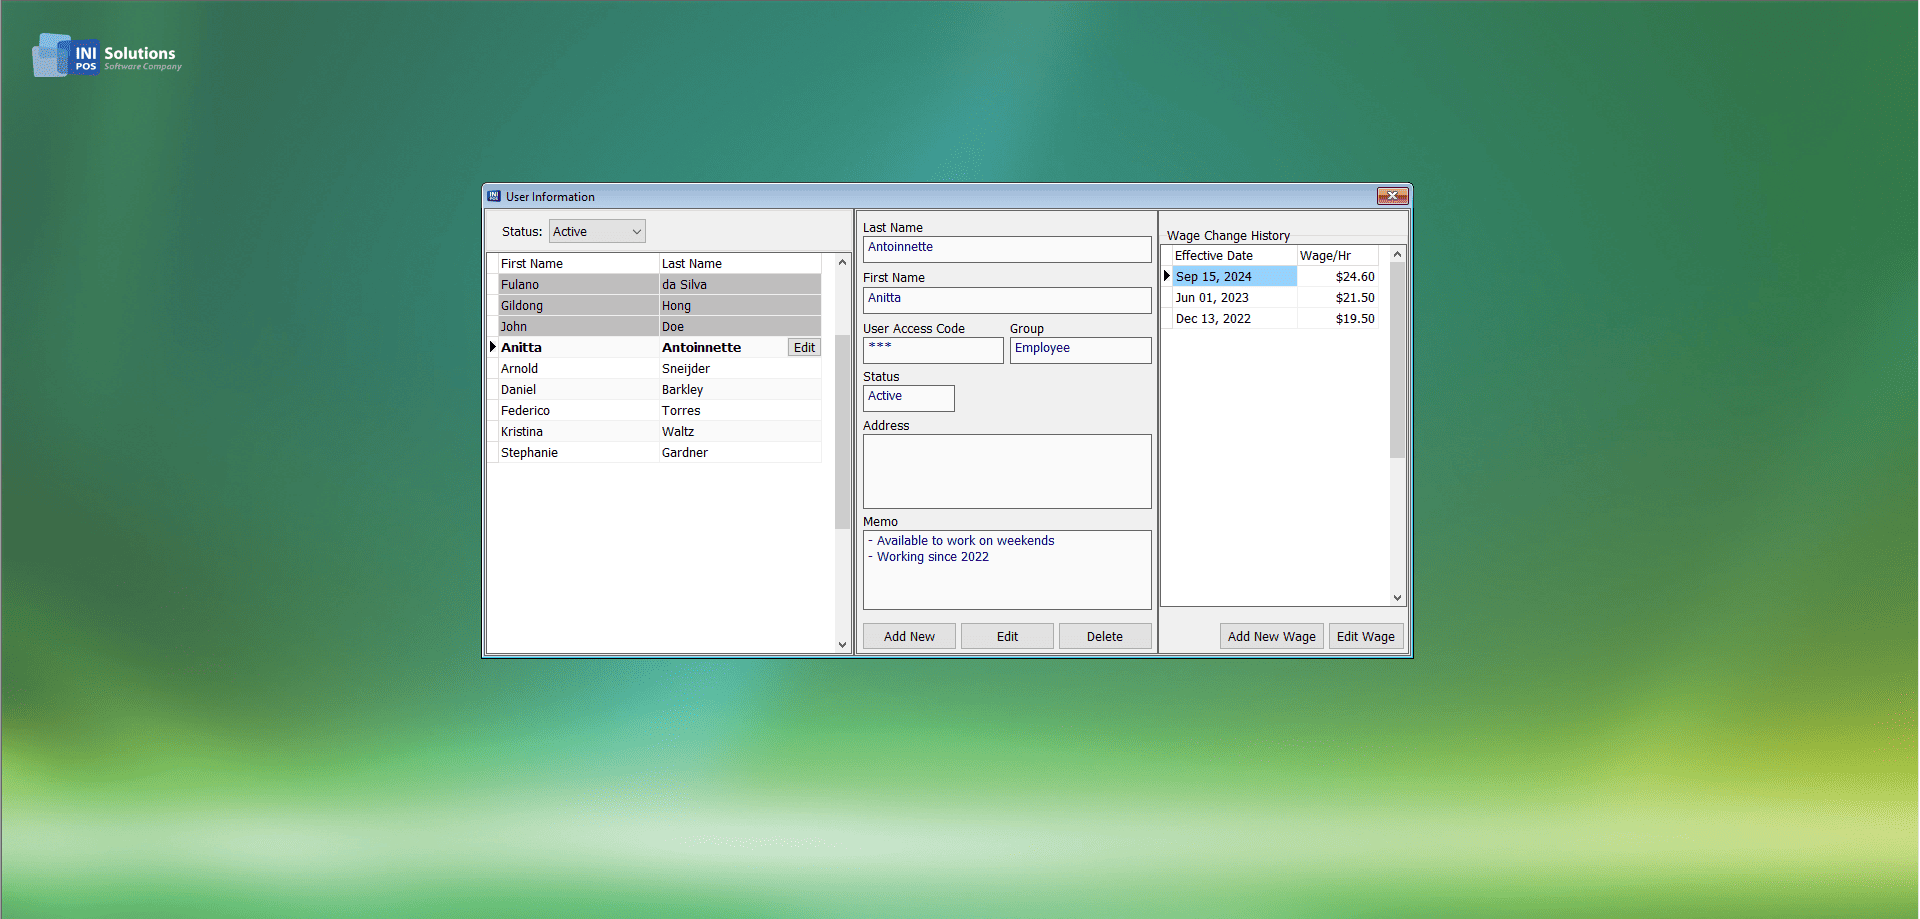Image resolution: width=1920 pixels, height=919 pixels.
Task: Click the User Information window title icon
Action: (x=494, y=197)
